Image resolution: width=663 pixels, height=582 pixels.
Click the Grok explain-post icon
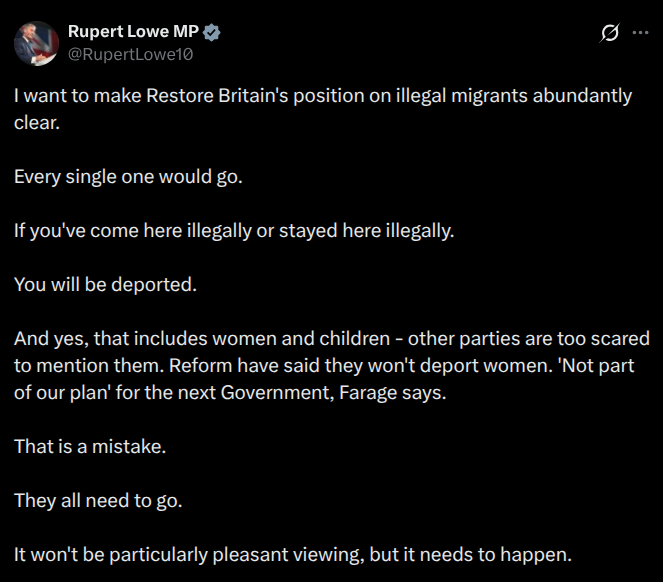point(609,33)
